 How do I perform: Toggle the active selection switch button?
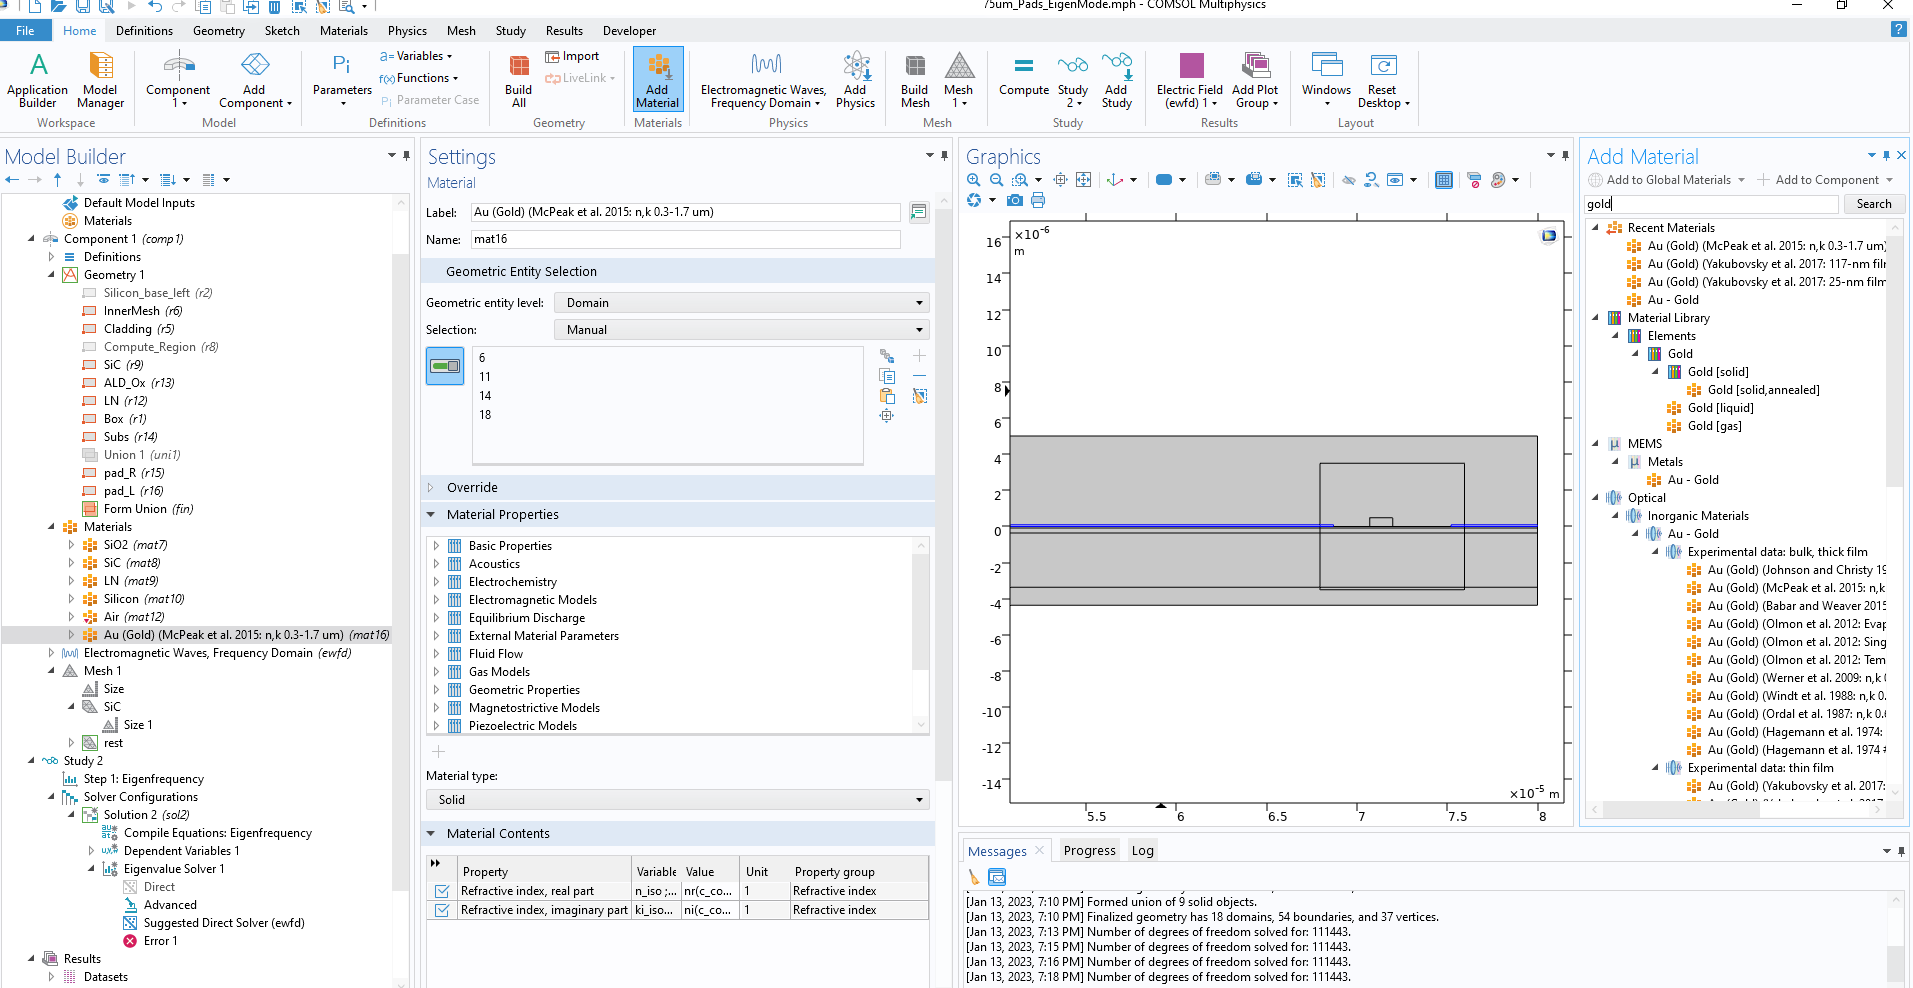tap(445, 366)
